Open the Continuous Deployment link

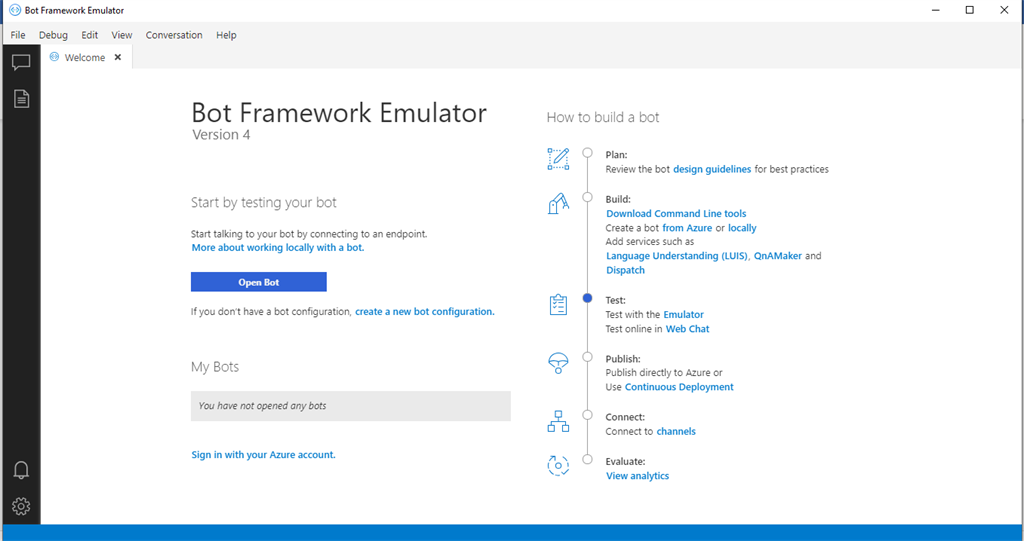point(679,387)
